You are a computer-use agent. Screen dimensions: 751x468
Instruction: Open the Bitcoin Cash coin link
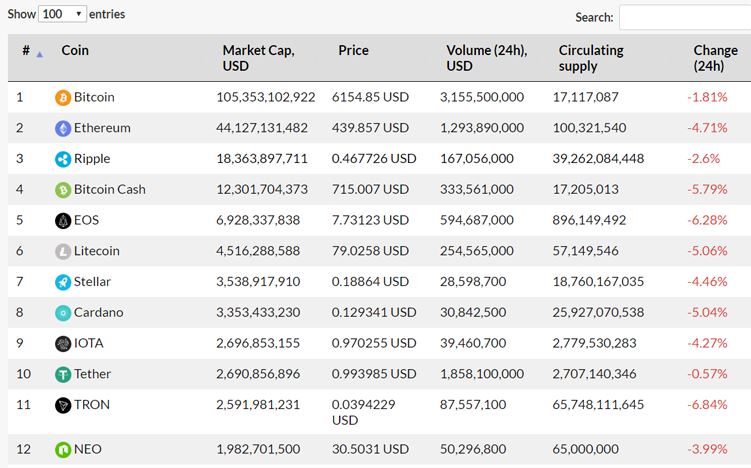(x=110, y=190)
